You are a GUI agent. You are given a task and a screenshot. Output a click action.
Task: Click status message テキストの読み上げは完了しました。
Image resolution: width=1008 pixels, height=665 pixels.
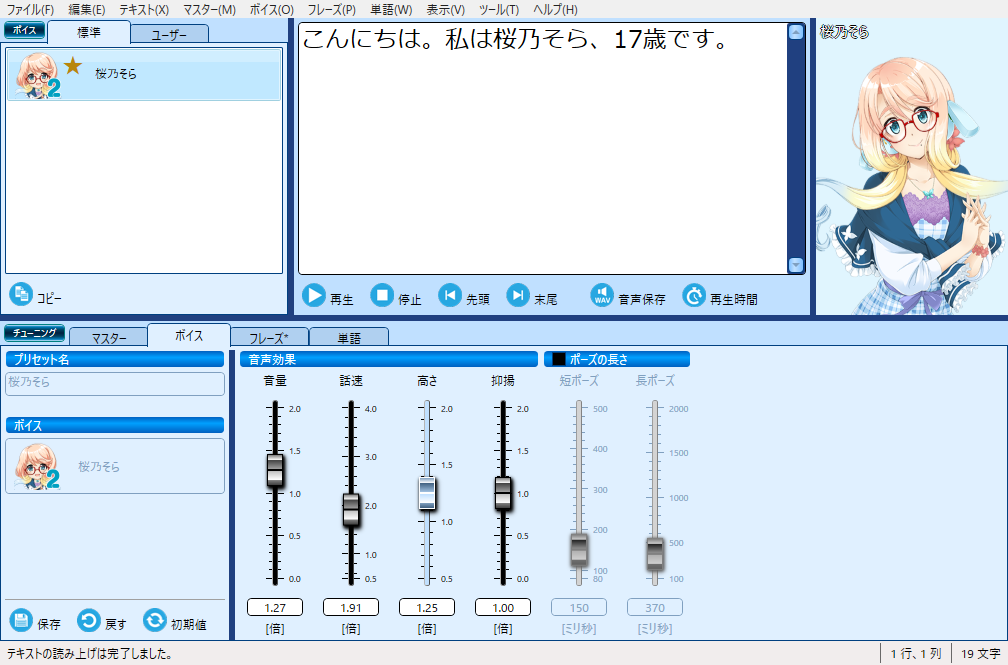coord(90,654)
